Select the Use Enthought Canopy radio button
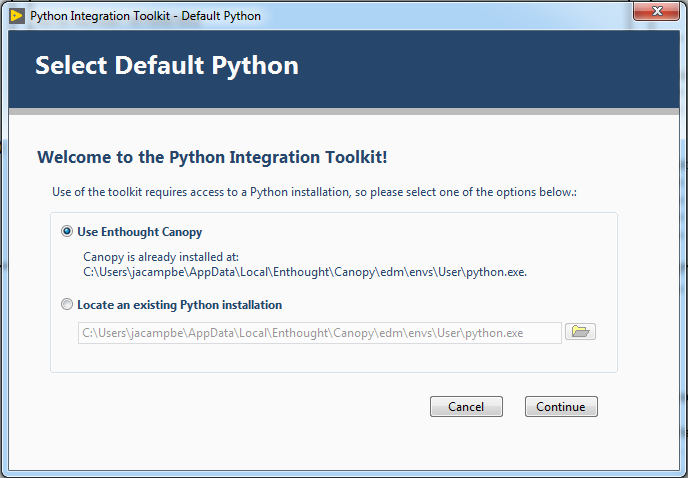The width and height of the screenshot is (688, 478). click(x=67, y=231)
